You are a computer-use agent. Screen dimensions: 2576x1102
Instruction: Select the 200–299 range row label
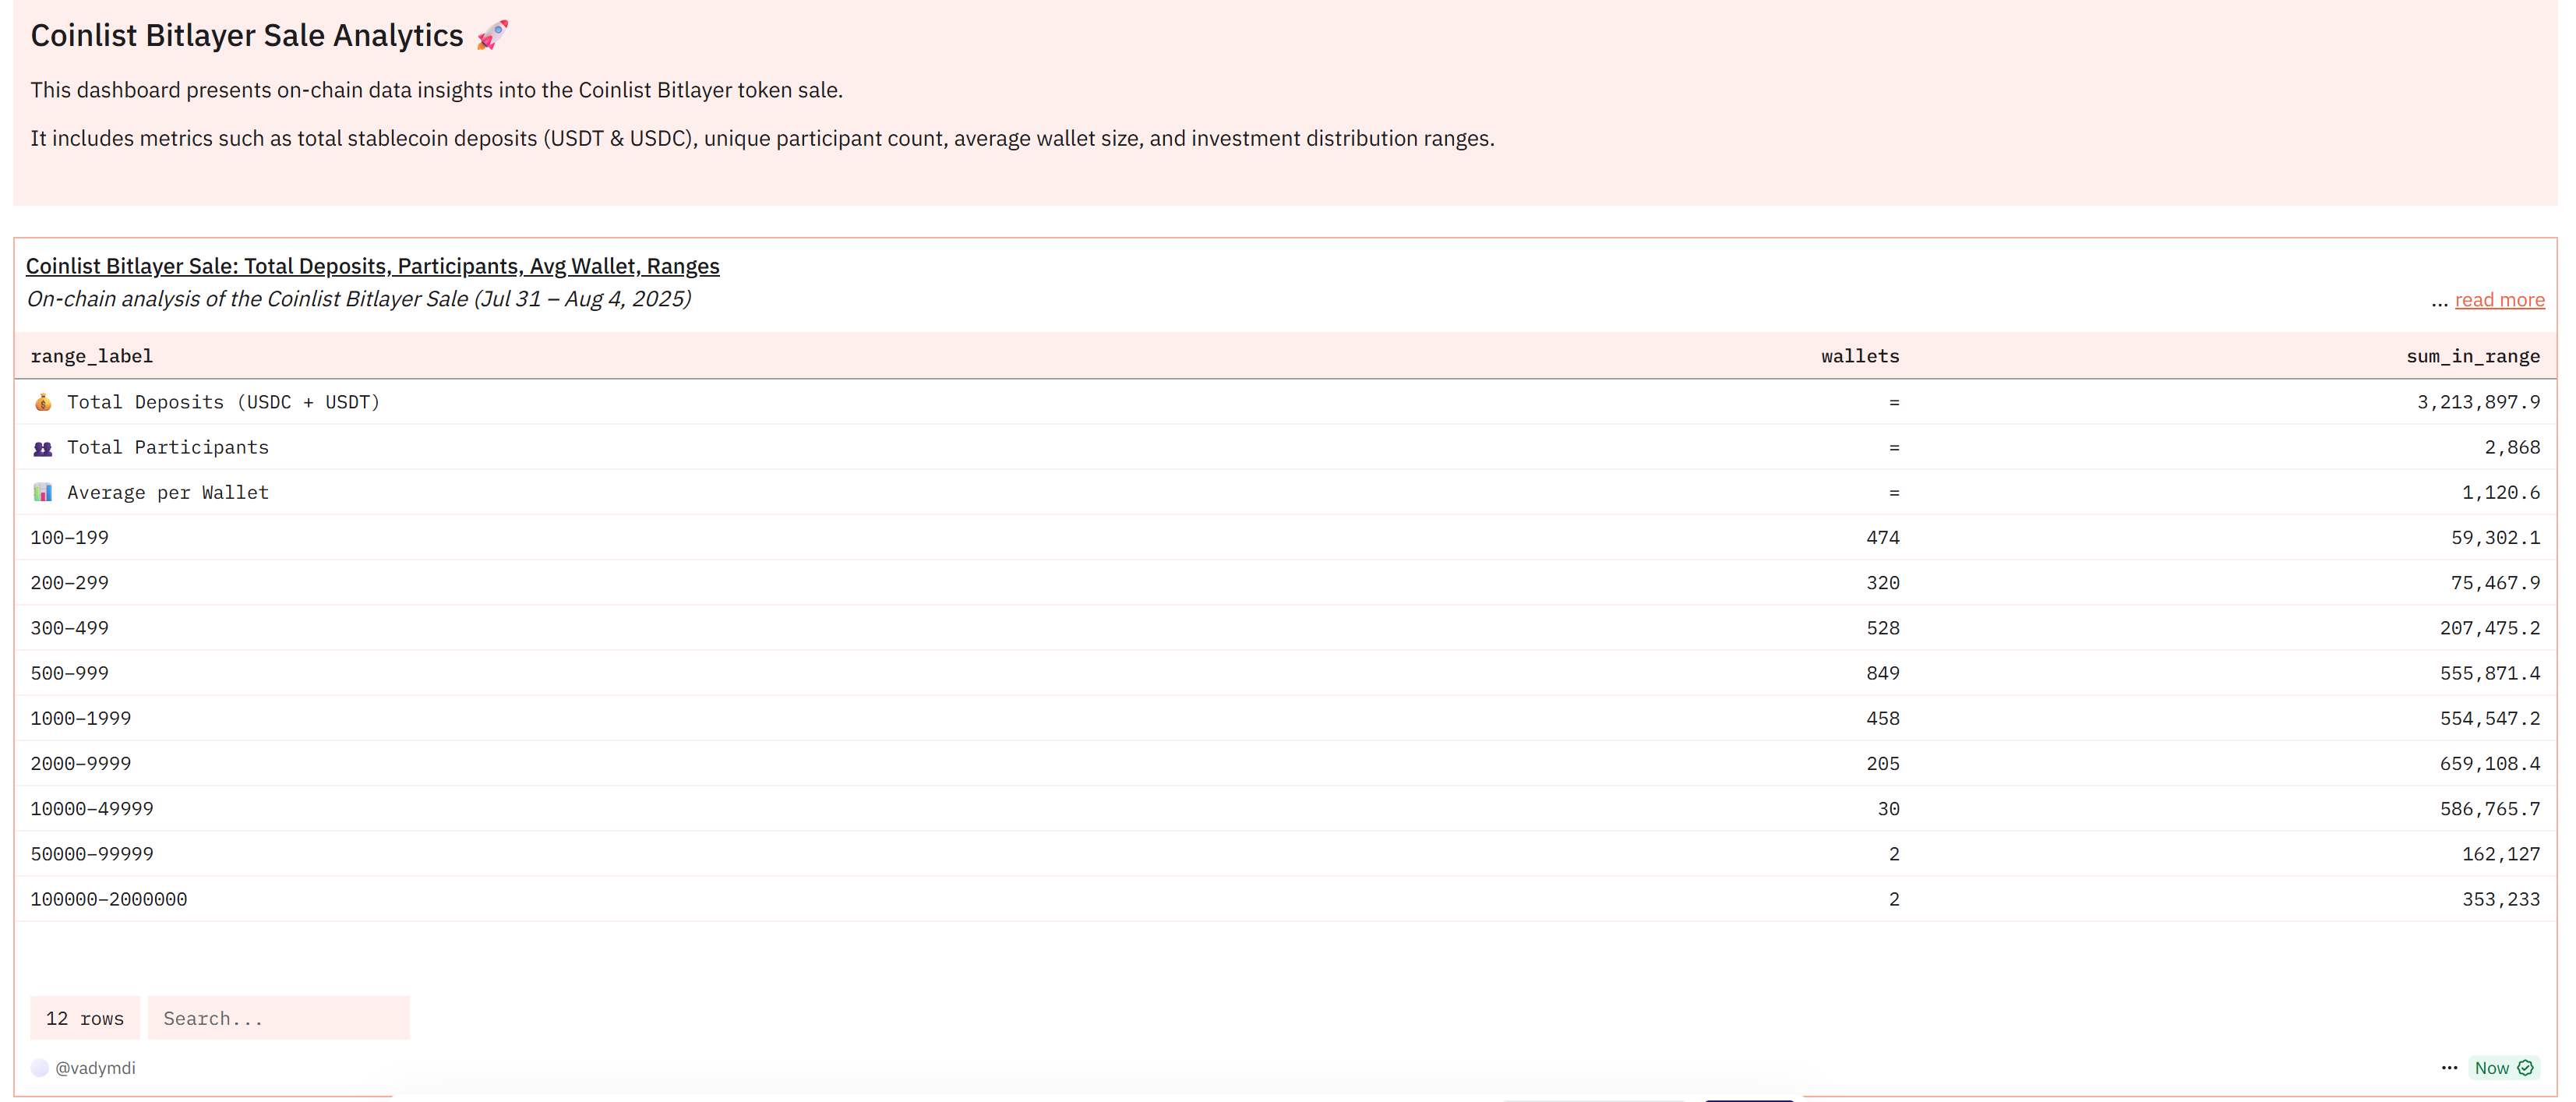[70, 582]
